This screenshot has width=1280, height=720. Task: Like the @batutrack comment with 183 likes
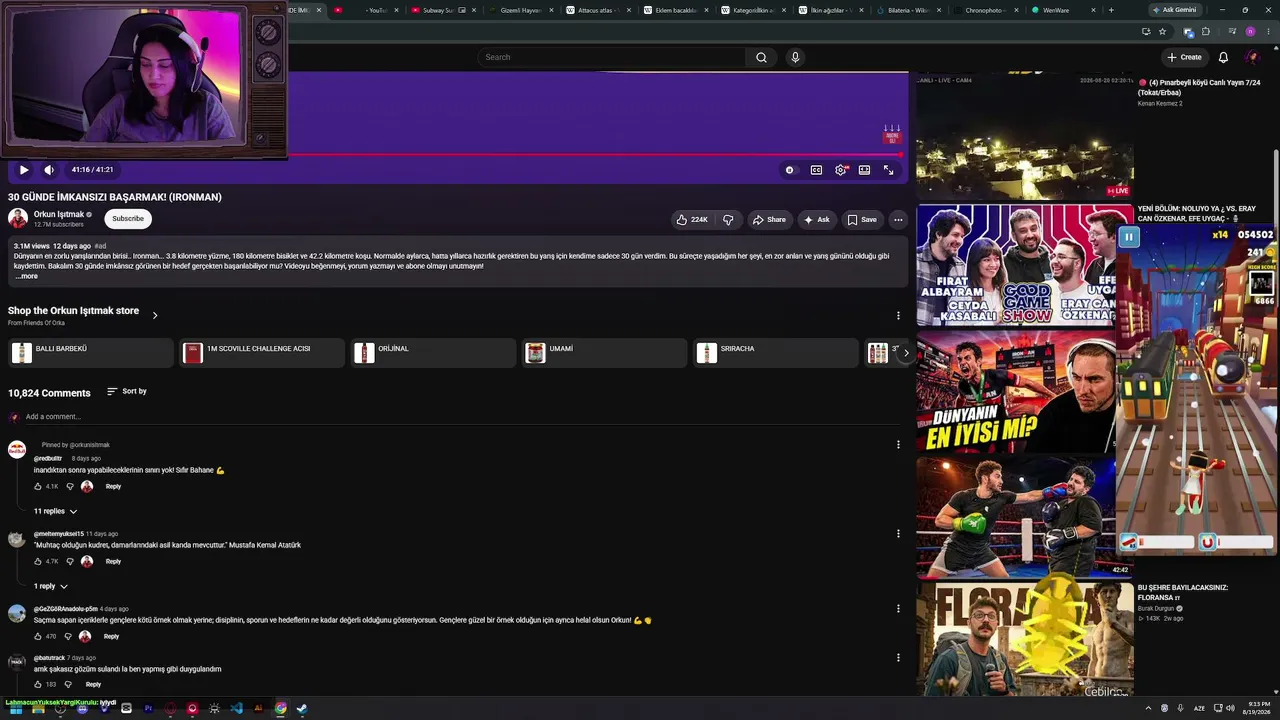coord(38,685)
